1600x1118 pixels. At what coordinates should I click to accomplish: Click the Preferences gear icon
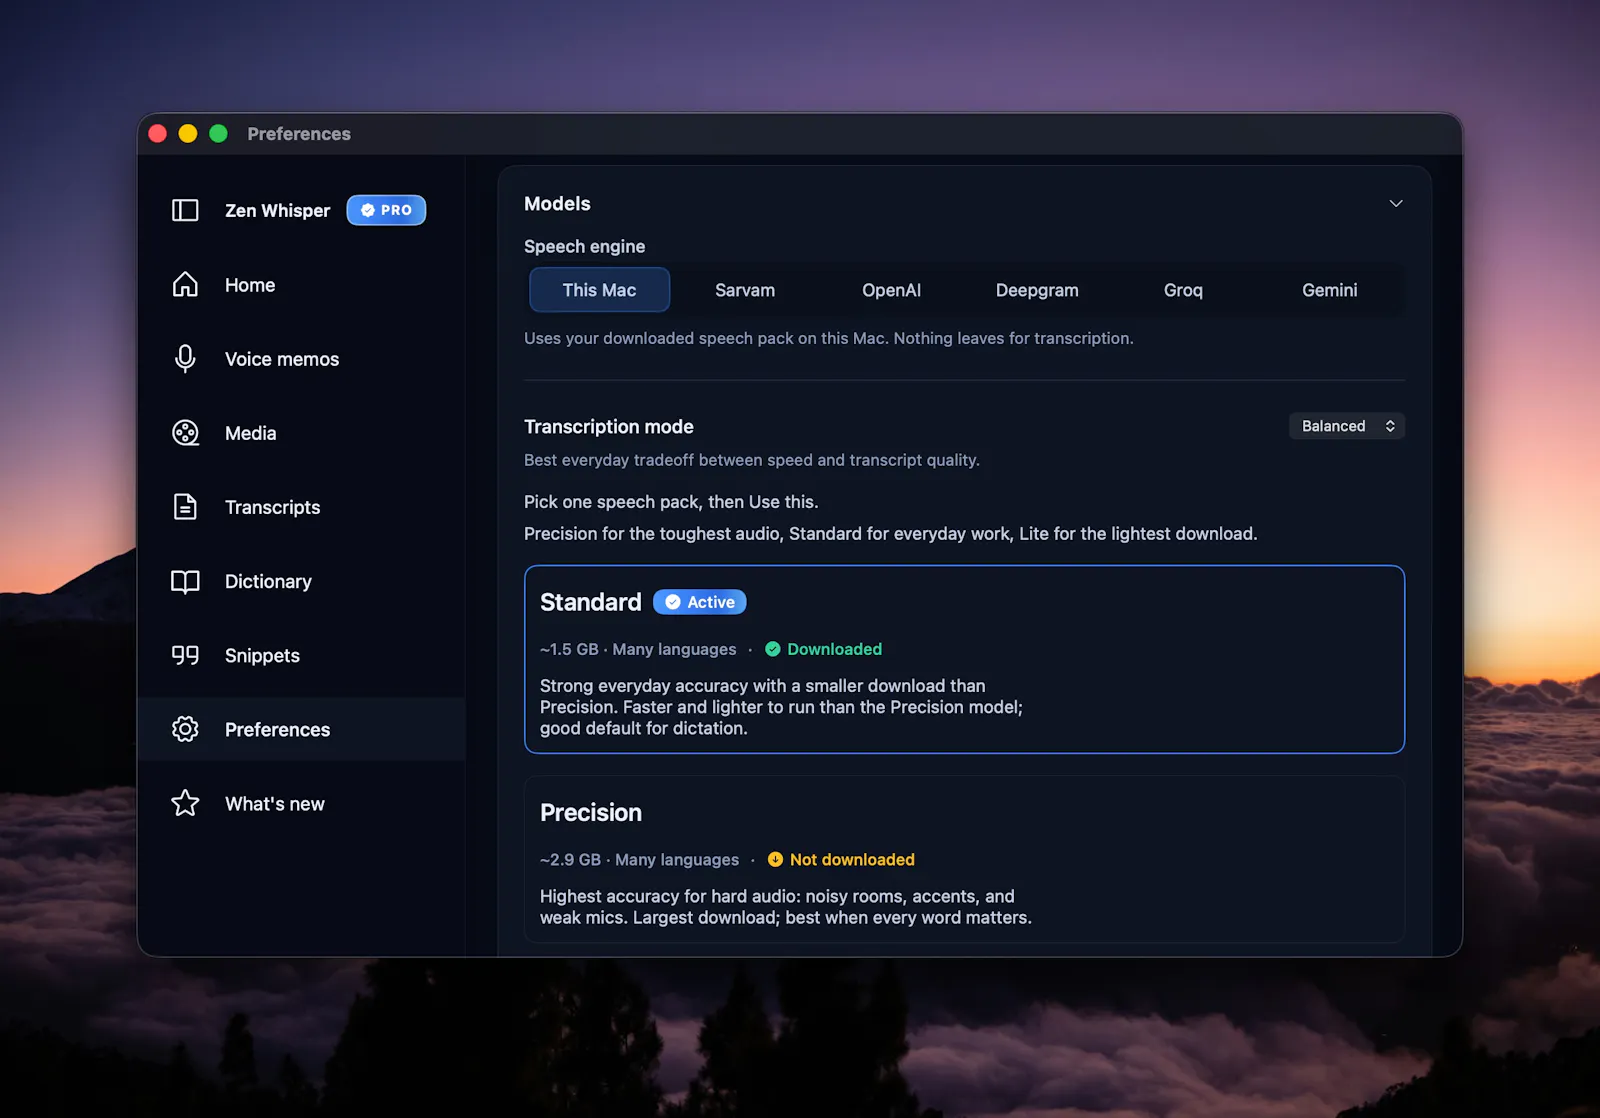coord(185,729)
